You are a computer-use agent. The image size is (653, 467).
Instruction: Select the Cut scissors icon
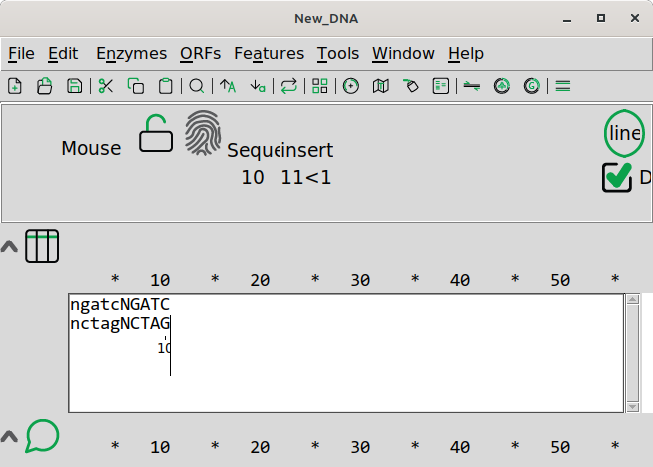click(x=105, y=86)
